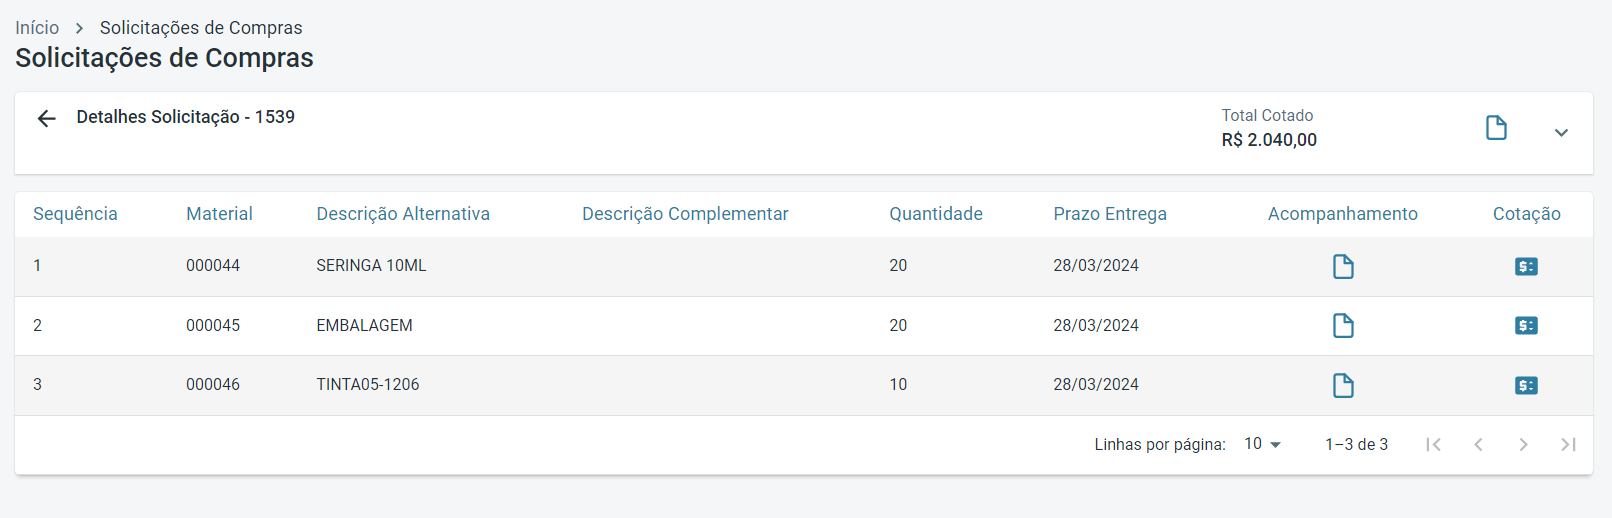Viewport: 1612px width, 518px height.
Task: Open Cotação for SERINGA 10ML row
Action: (1526, 267)
